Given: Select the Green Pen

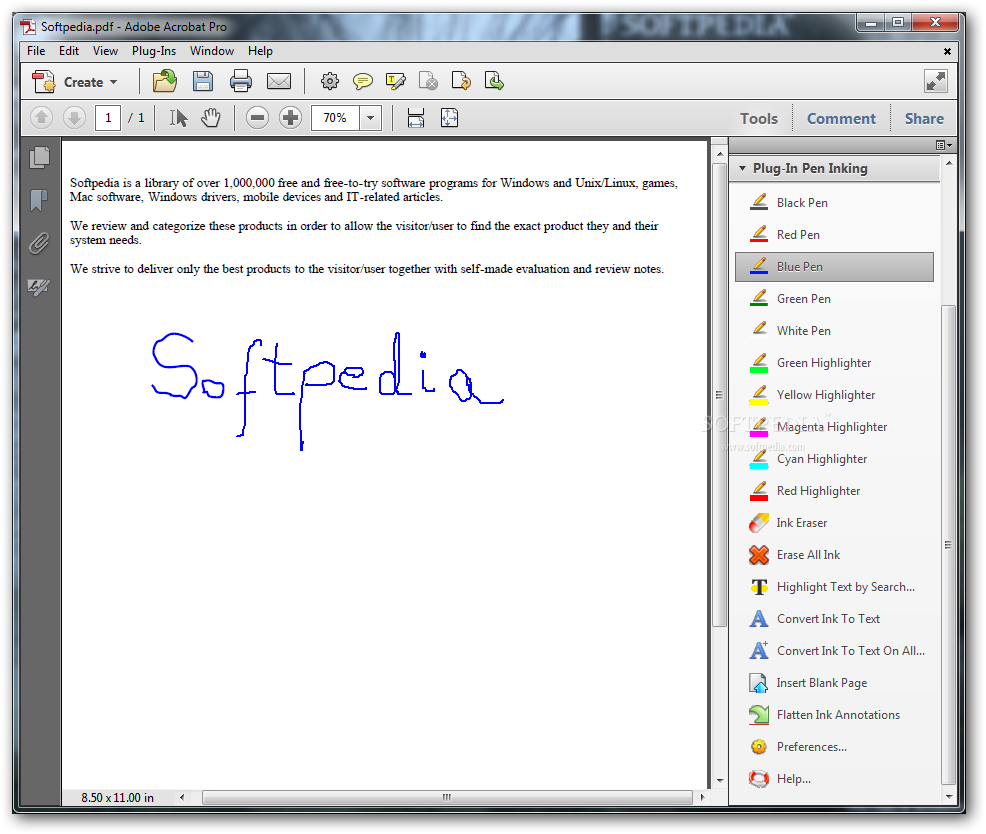Looking at the screenshot, I should click(834, 299).
